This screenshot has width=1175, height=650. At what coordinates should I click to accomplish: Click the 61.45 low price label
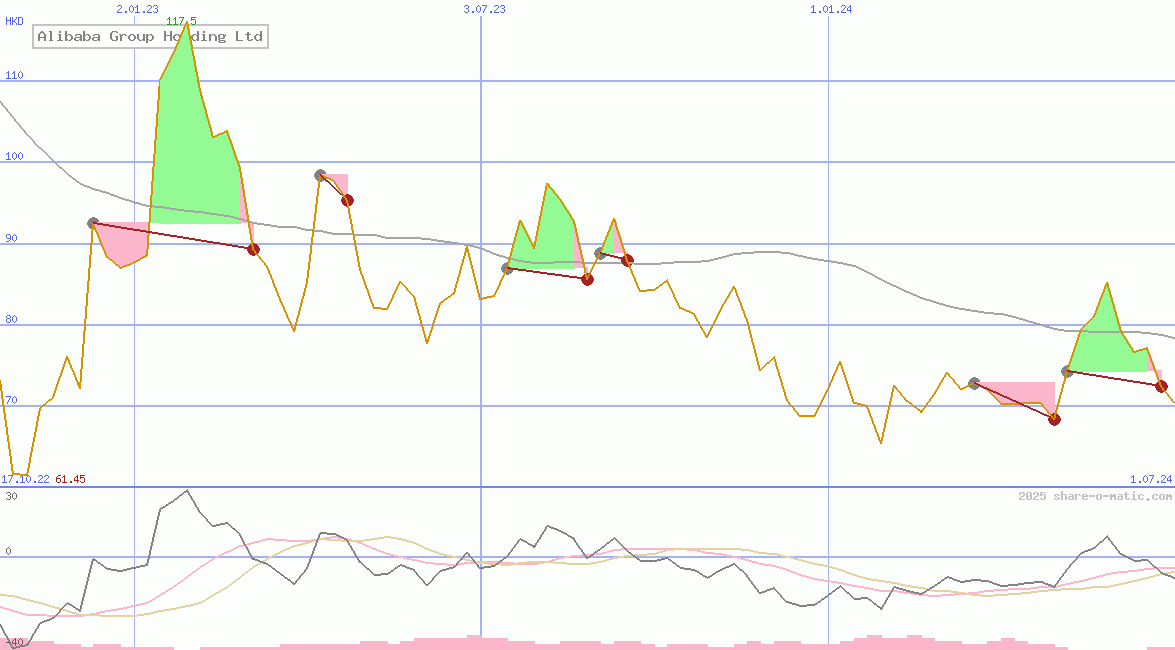click(70, 479)
